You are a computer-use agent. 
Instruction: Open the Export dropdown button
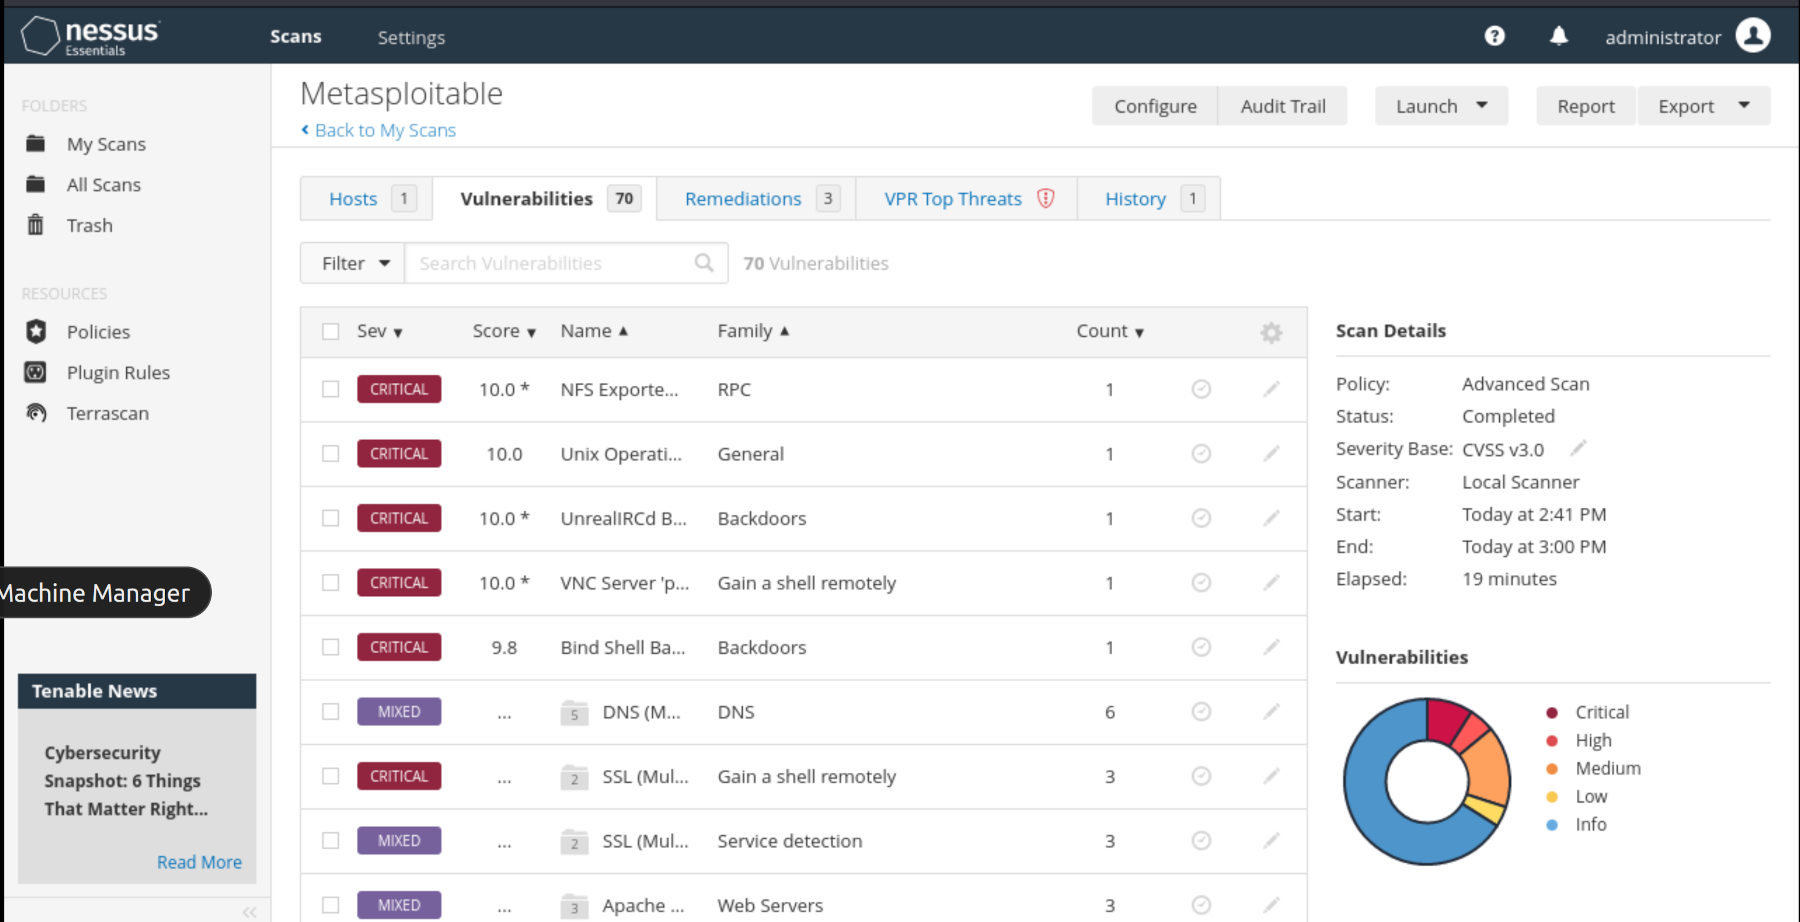pos(1704,106)
